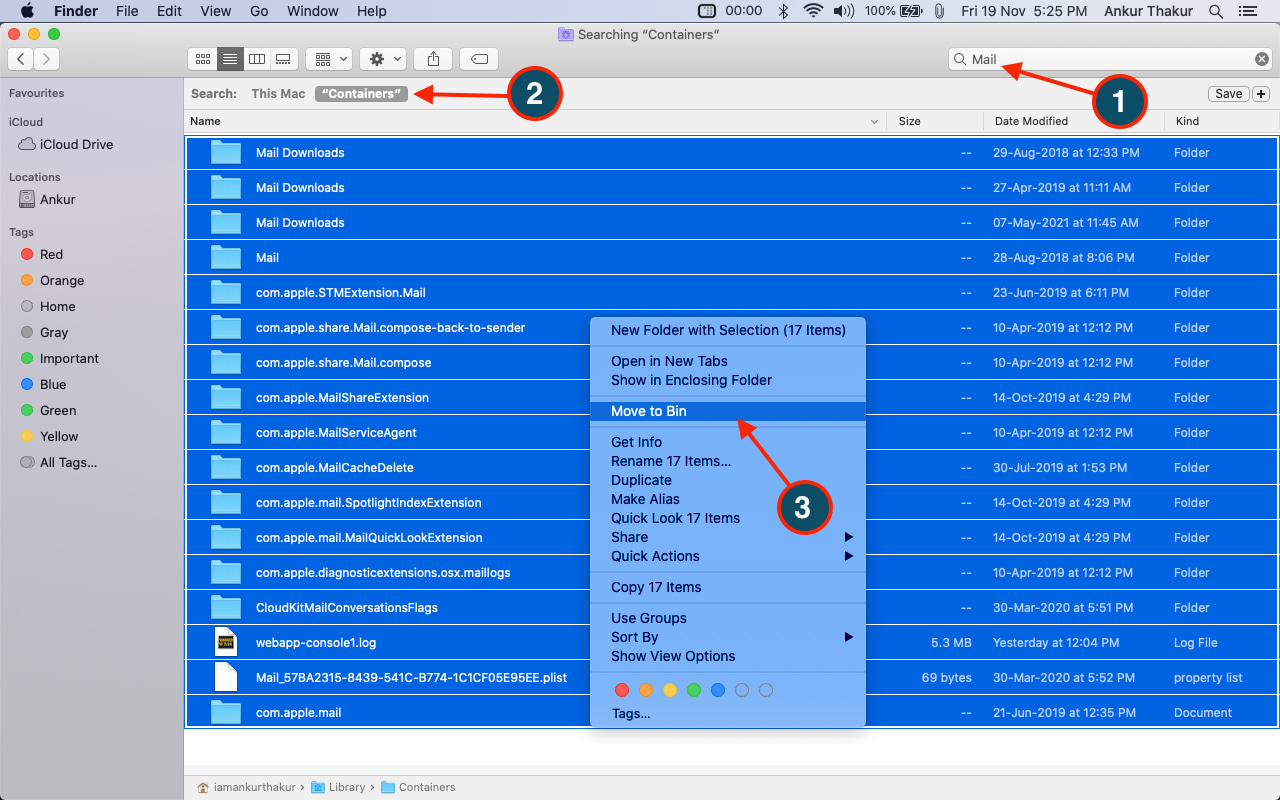Add search criteria with plus button
The image size is (1280, 800).
[x=1261, y=94]
